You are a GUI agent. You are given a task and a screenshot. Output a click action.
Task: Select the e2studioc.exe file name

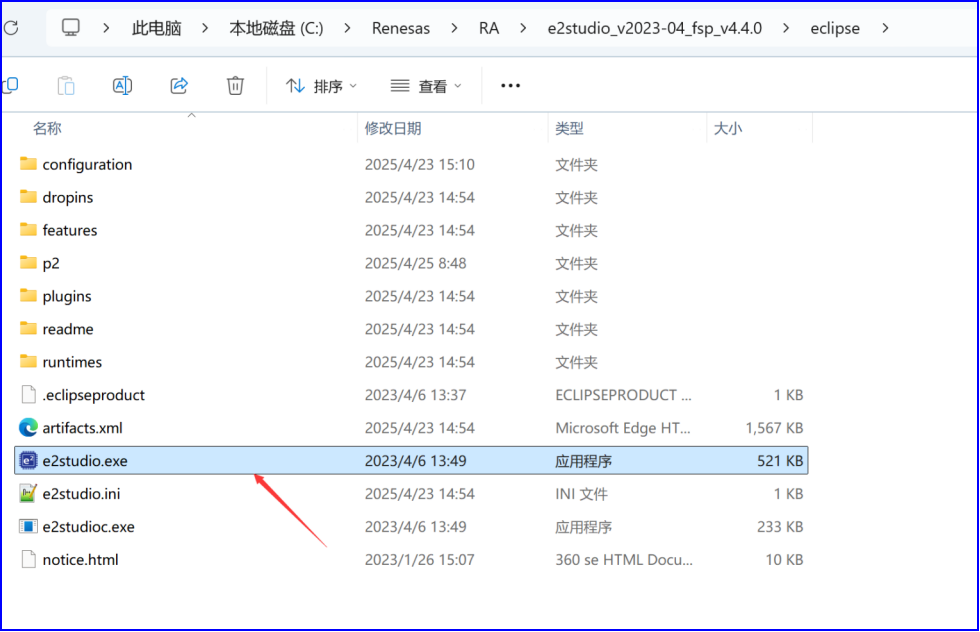89,526
